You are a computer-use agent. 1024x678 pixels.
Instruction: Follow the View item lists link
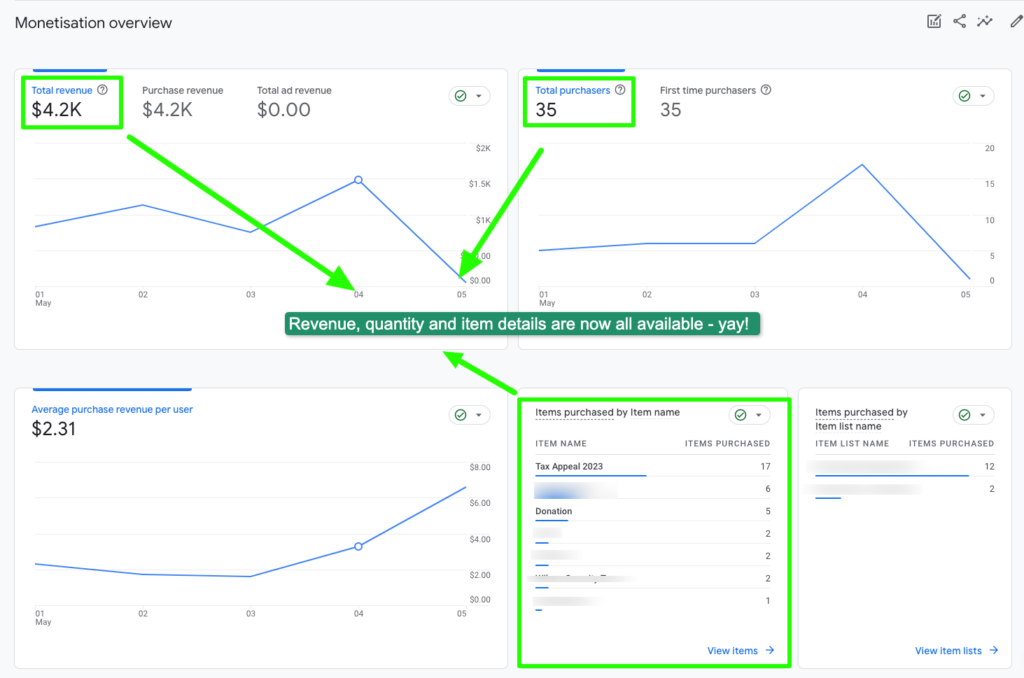point(949,650)
